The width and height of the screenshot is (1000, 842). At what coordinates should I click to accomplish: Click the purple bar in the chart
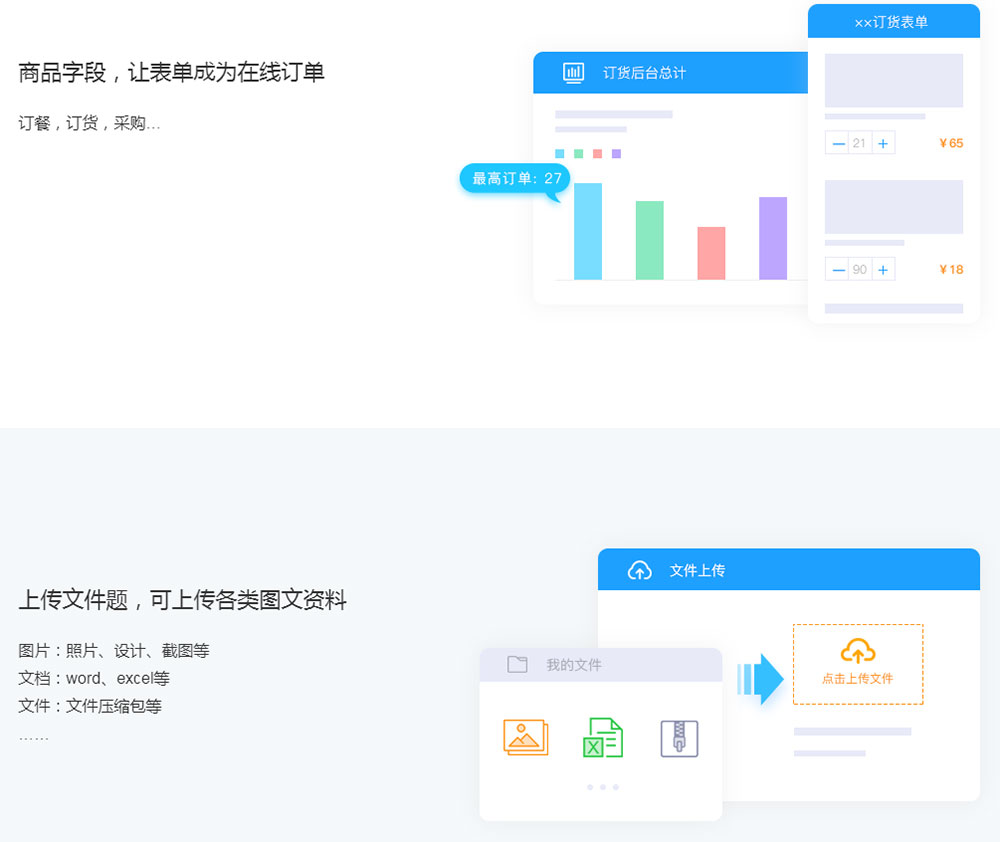[773, 238]
